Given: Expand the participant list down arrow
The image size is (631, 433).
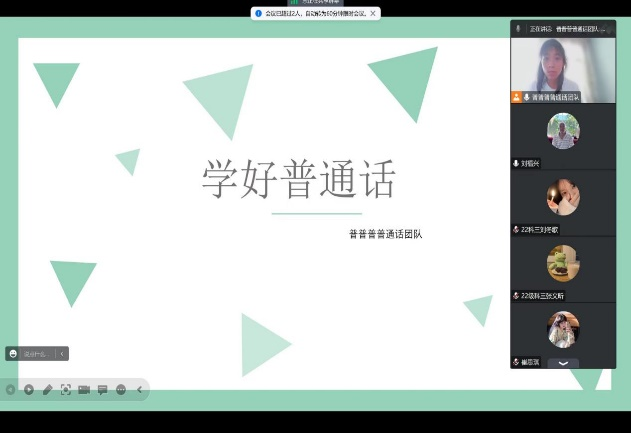Looking at the screenshot, I should (563, 363).
